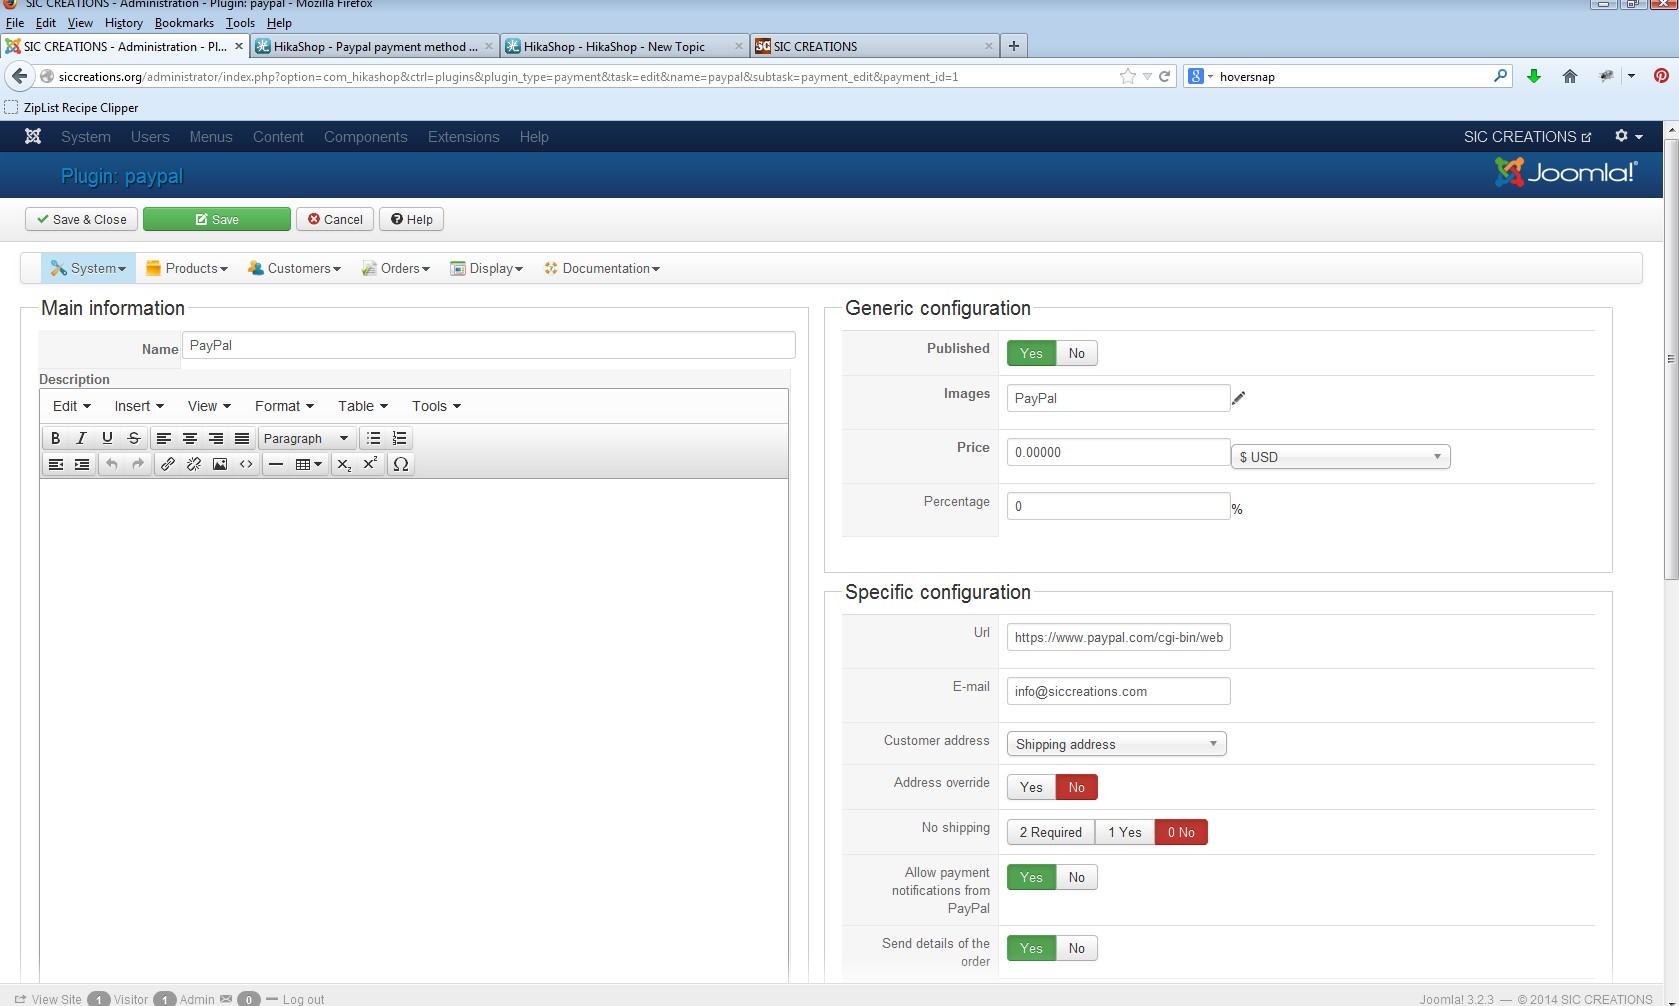
Task: Open the Joomla Extensions menu
Action: coord(463,137)
